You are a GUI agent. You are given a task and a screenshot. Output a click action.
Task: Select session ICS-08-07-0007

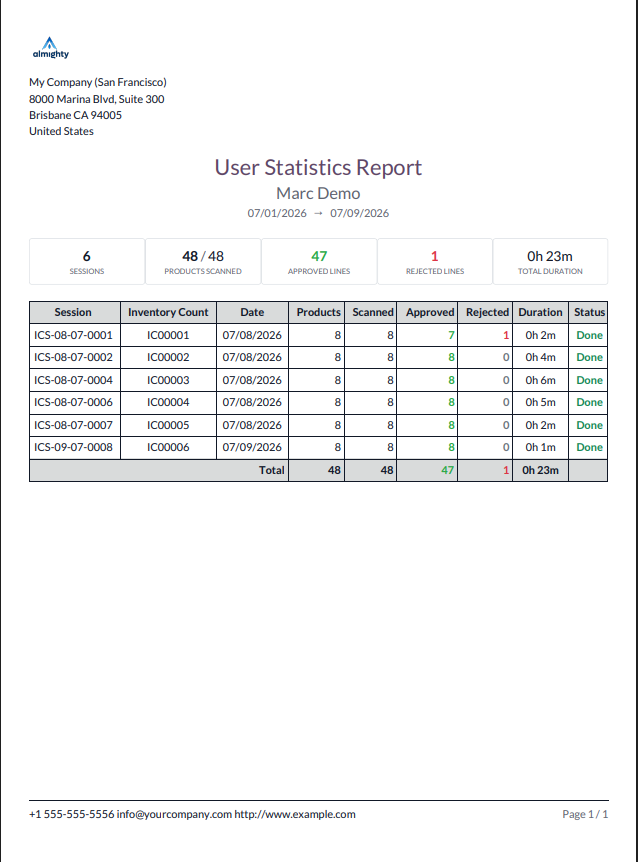click(x=73, y=426)
